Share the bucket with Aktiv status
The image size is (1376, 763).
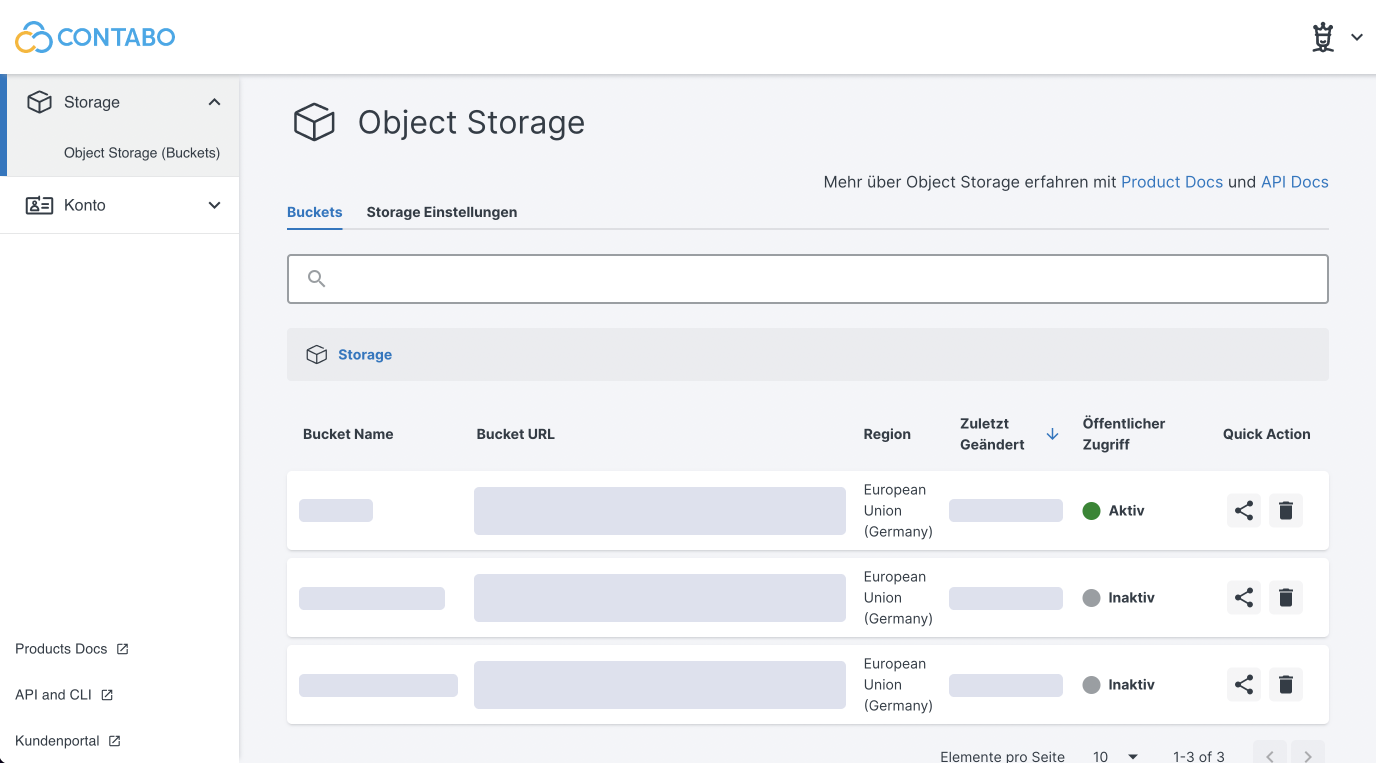(1244, 511)
